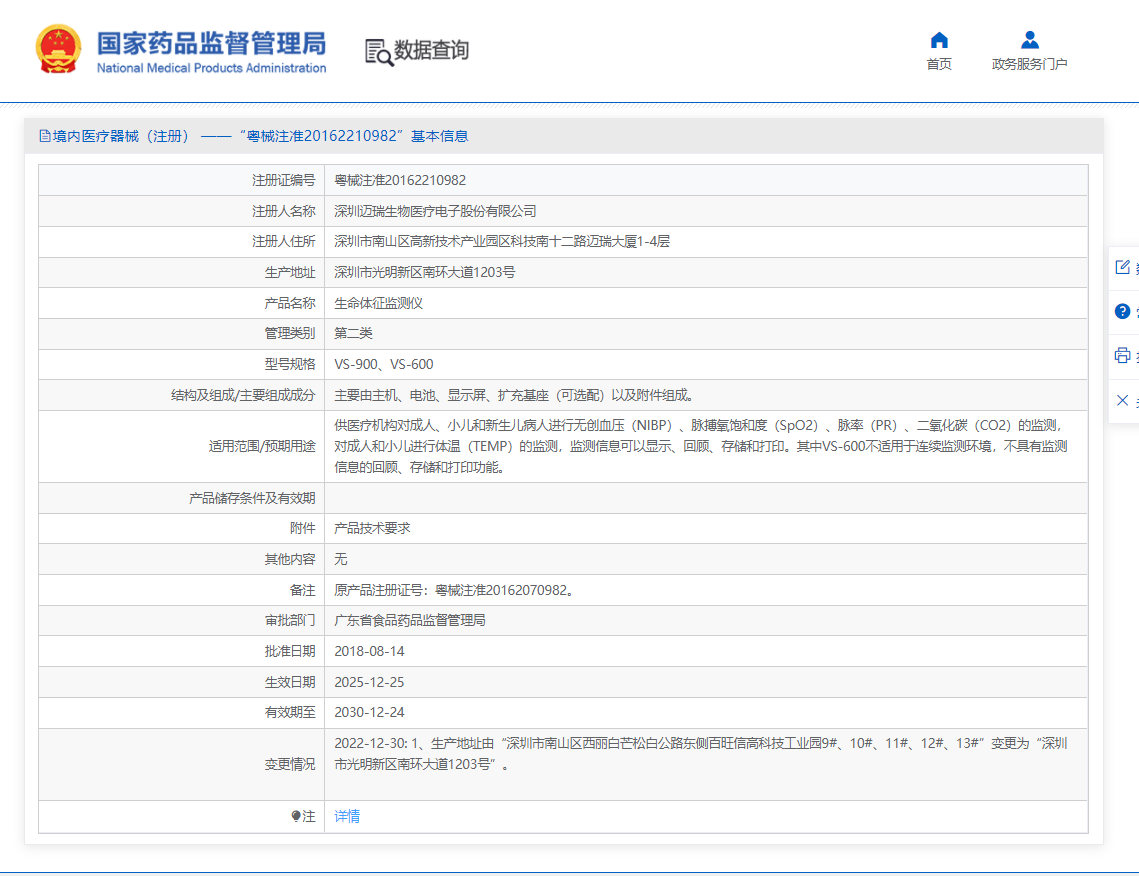The height and width of the screenshot is (876, 1139).
Task: Go to 首页 via the home icon
Action: tap(939, 39)
